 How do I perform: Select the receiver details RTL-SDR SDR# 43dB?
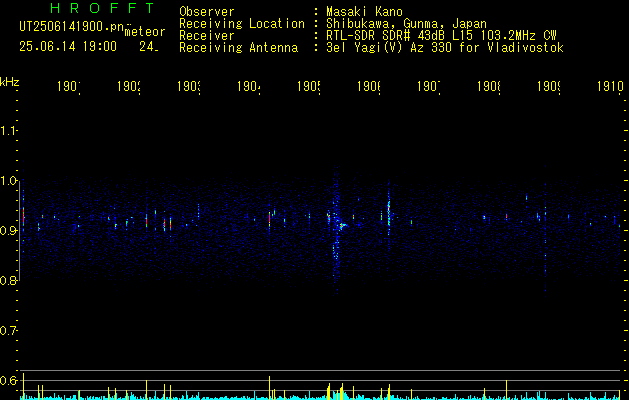click(x=387, y=36)
